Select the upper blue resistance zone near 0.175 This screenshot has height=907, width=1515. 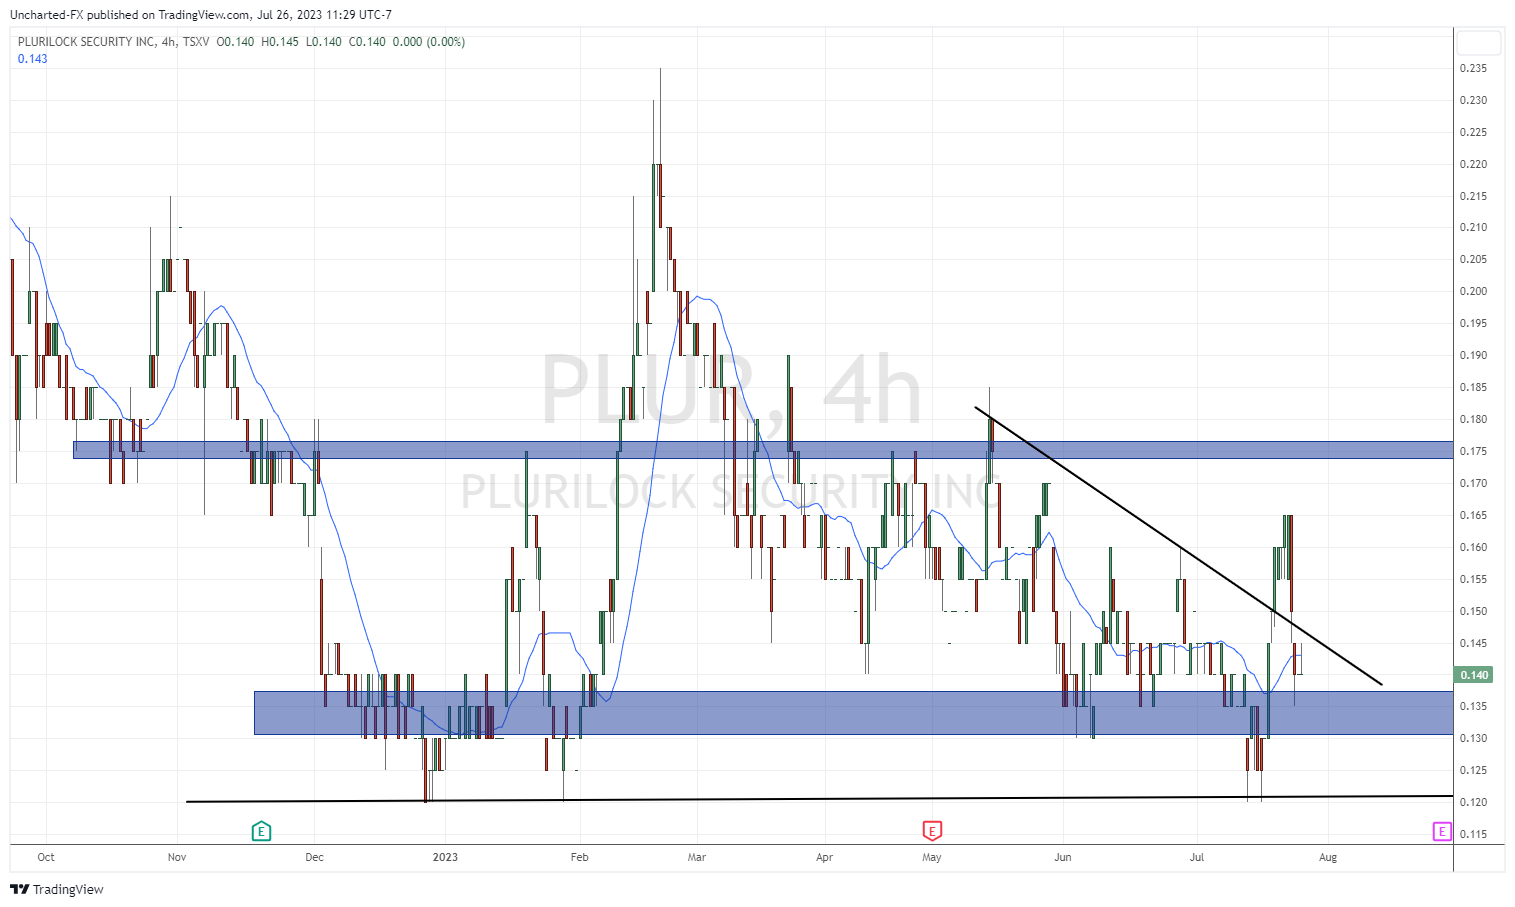(763, 450)
